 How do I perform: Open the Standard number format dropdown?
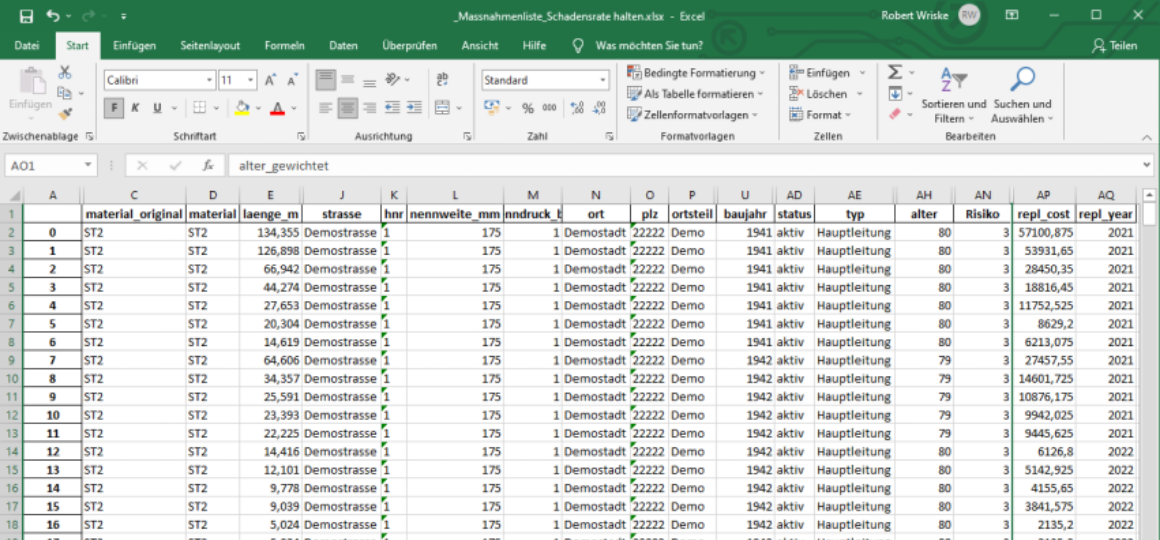603,80
